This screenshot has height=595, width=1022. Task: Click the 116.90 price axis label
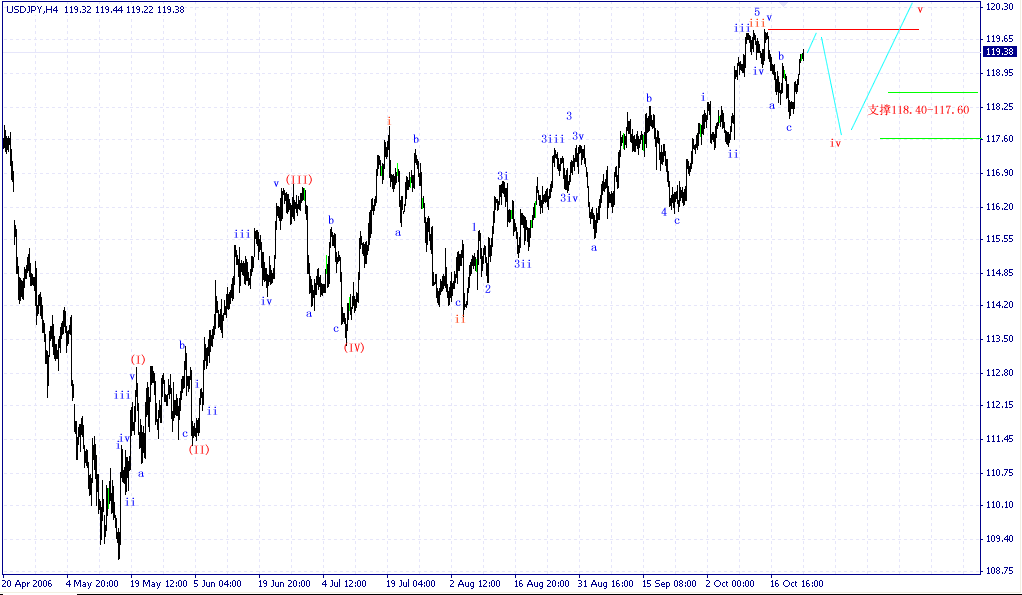click(1000, 173)
